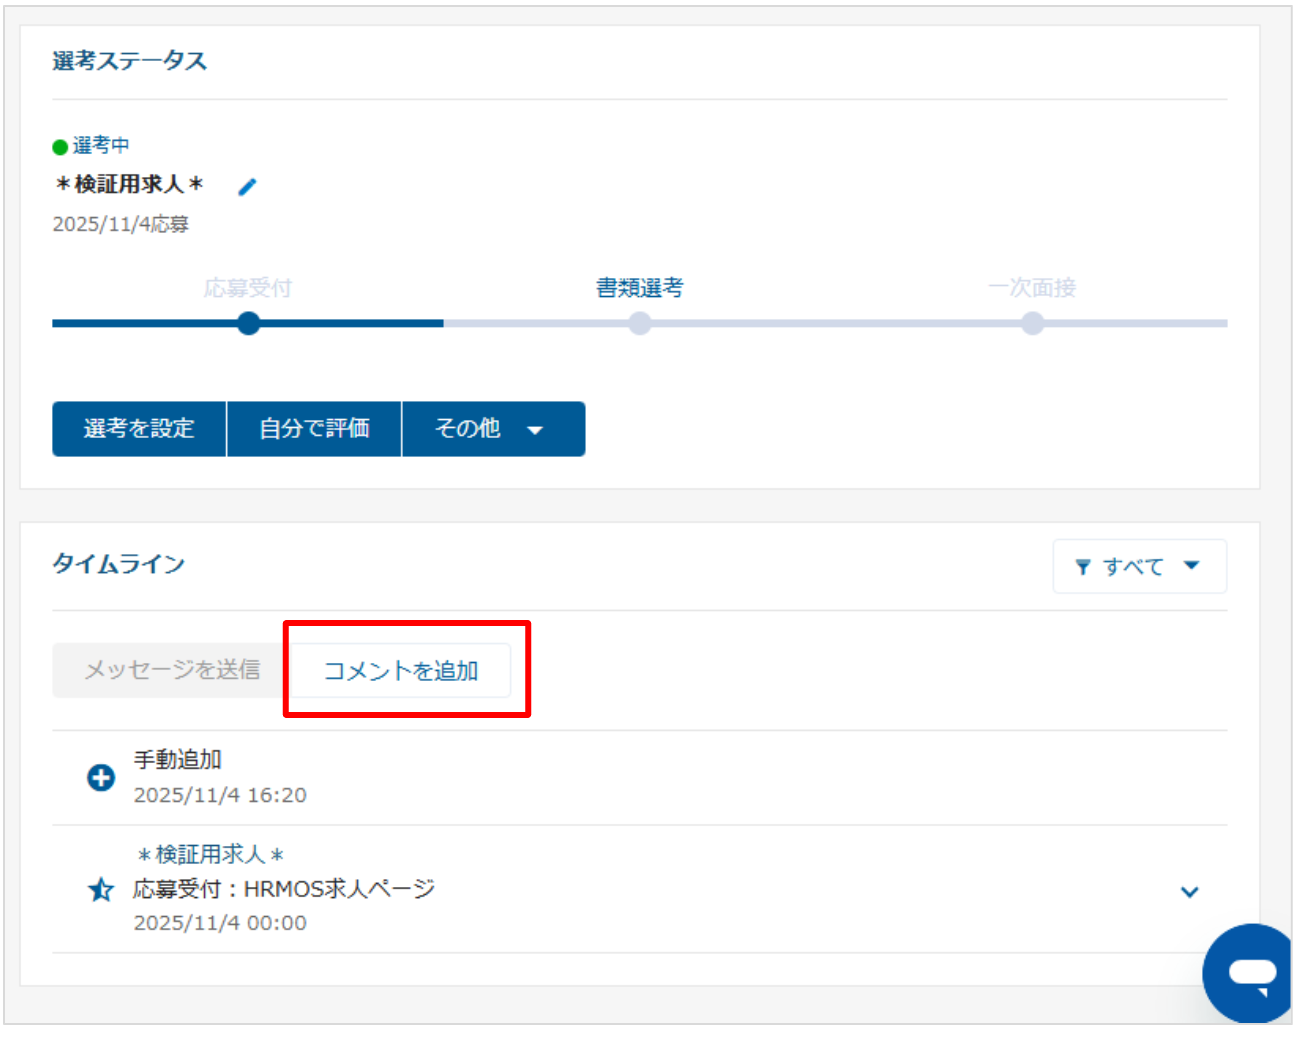The image size is (1303, 1038).
Task: Click the bold ＊検証用求人＊ job title
Action: (x=129, y=185)
